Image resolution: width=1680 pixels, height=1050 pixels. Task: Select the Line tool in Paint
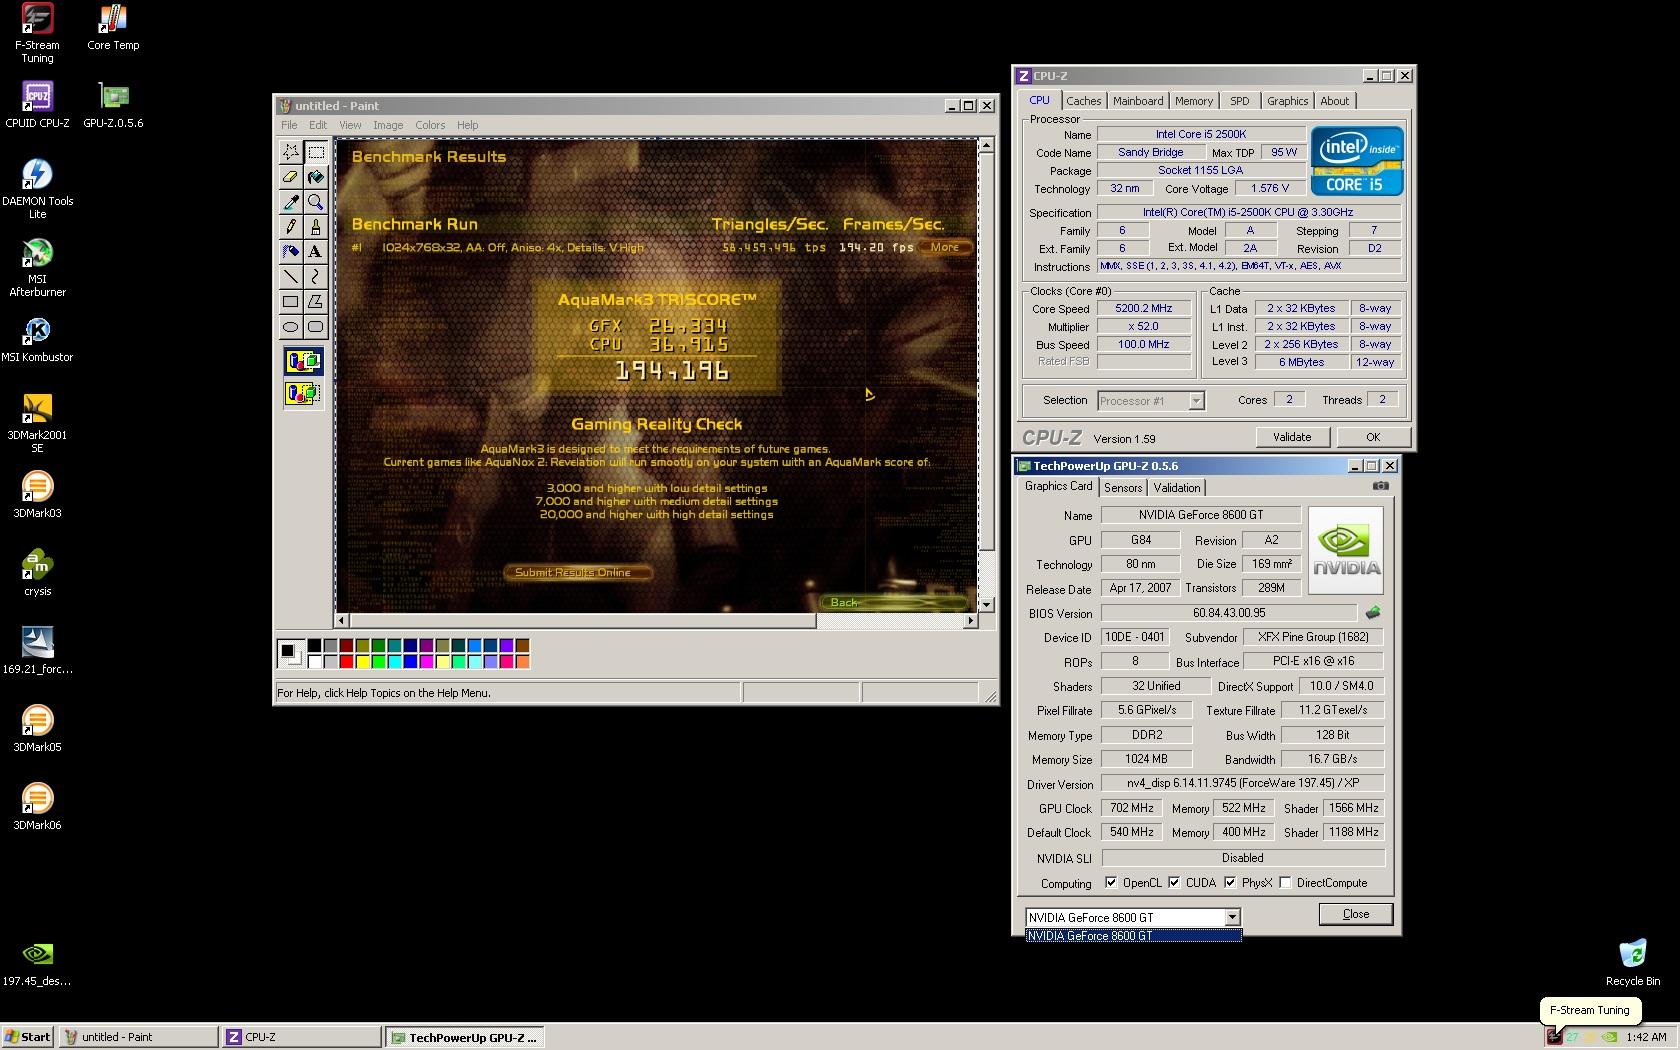click(290, 276)
